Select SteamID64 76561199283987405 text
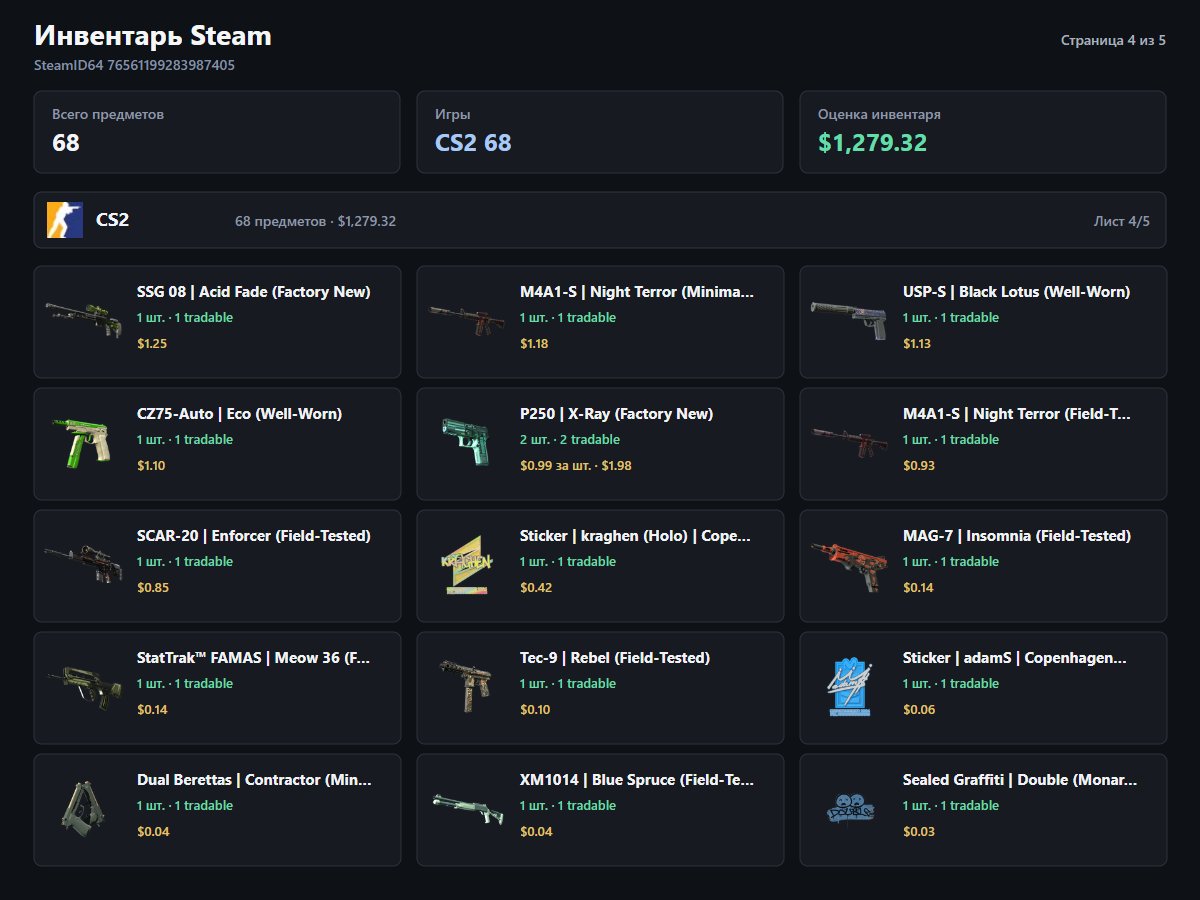1200x900 pixels. [135, 65]
